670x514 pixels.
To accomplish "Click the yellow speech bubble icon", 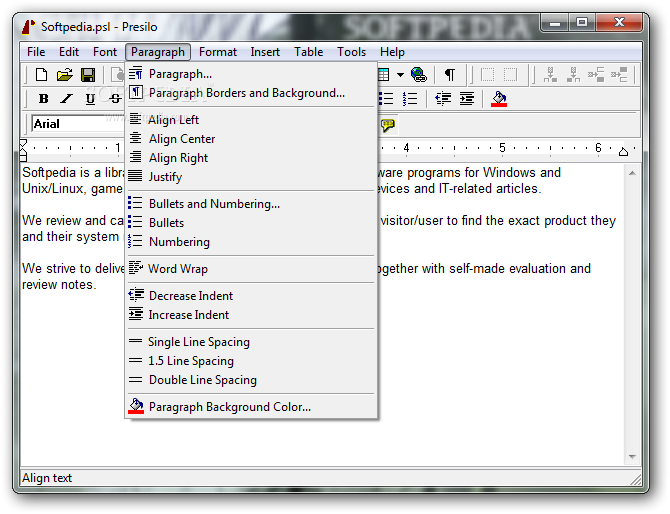I will pyautogui.click(x=388, y=125).
